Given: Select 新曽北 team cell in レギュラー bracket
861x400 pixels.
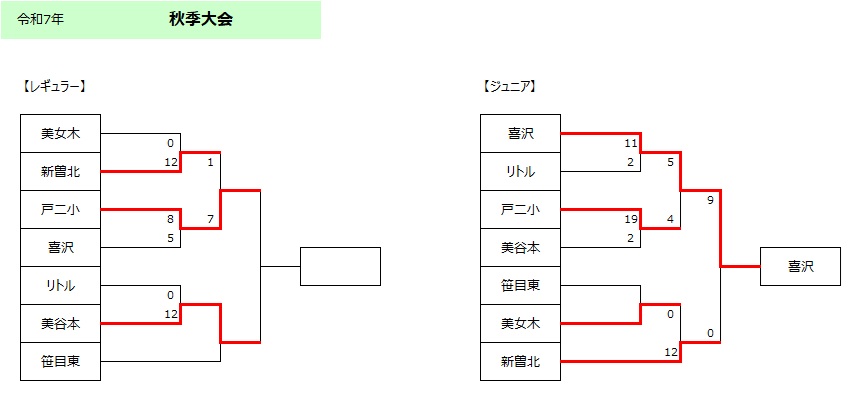Looking at the screenshot, I should pos(60,171).
